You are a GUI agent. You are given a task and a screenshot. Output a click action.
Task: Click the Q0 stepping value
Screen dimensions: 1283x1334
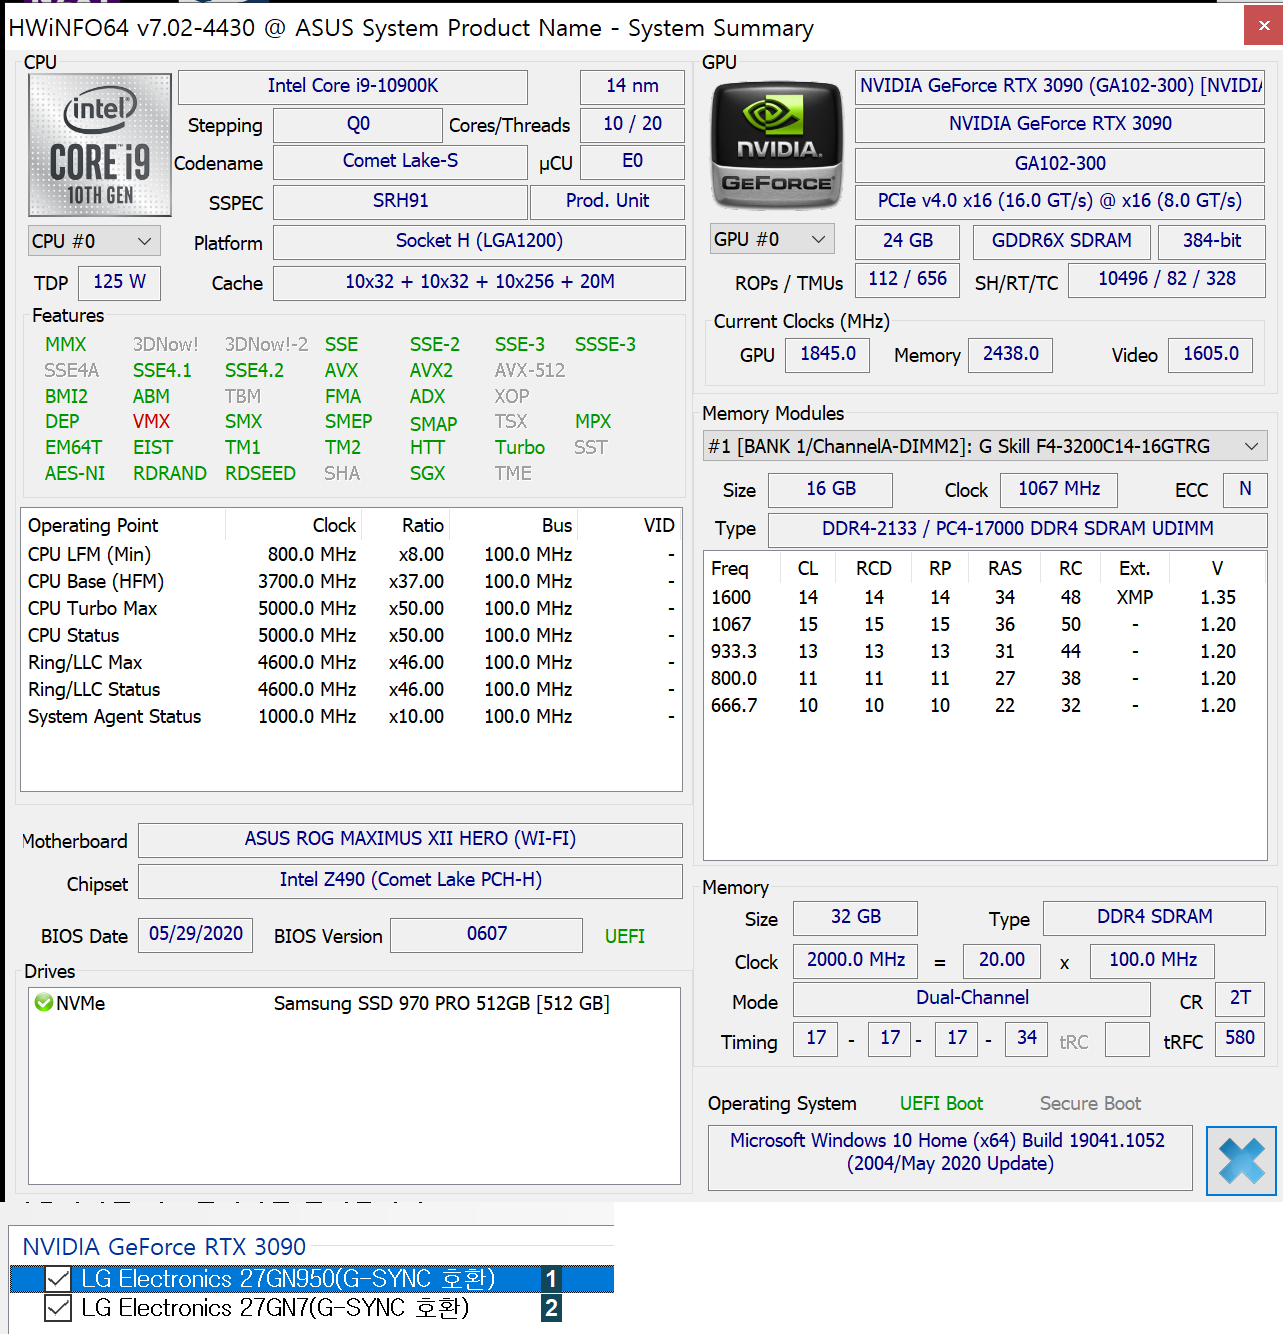click(358, 124)
